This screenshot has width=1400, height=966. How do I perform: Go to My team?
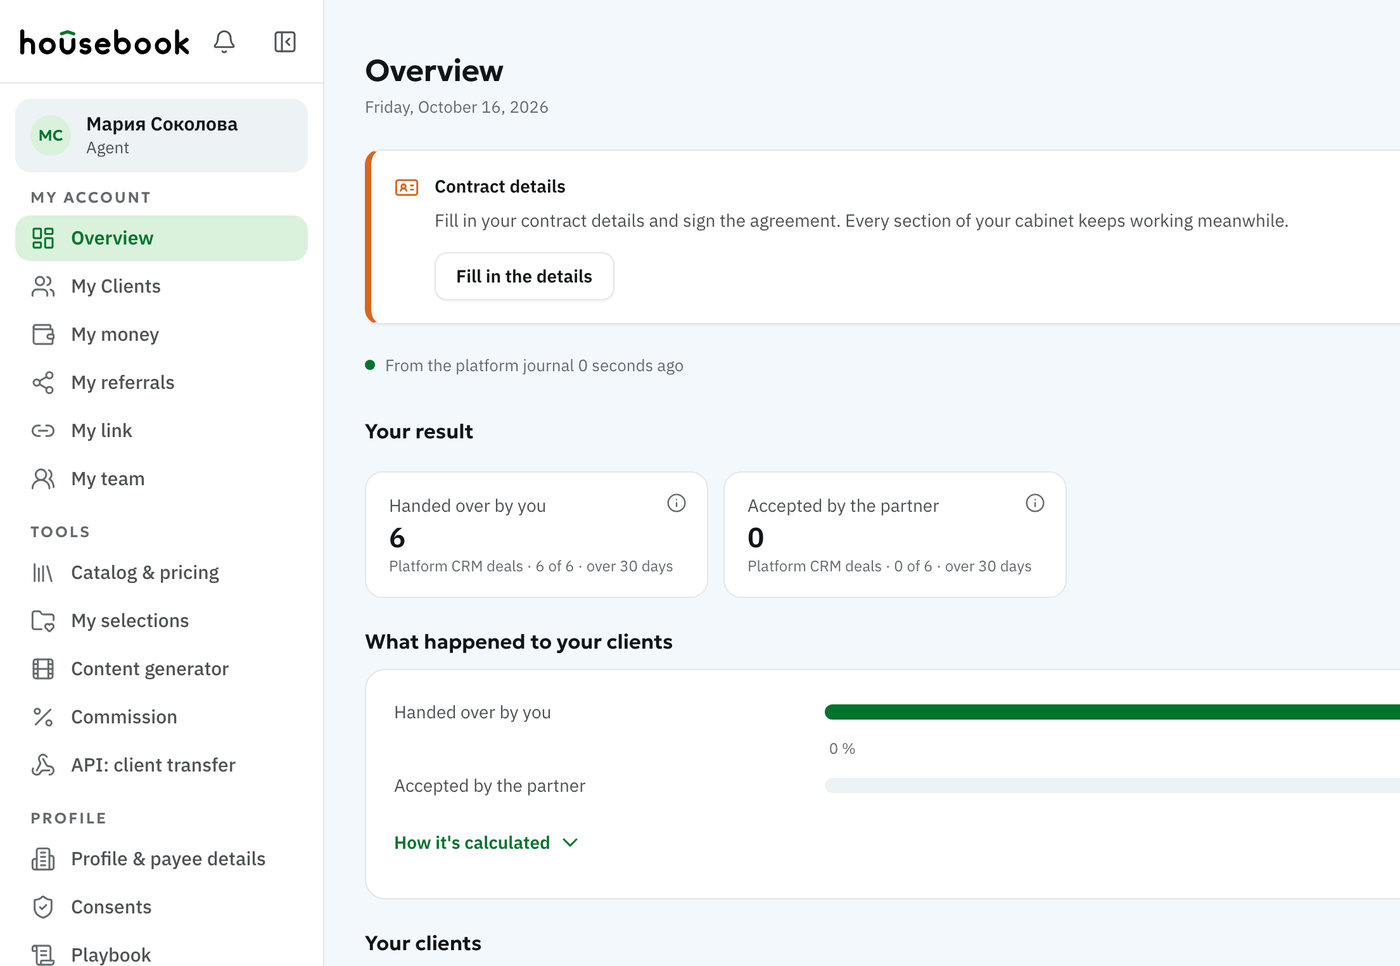(161, 478)
